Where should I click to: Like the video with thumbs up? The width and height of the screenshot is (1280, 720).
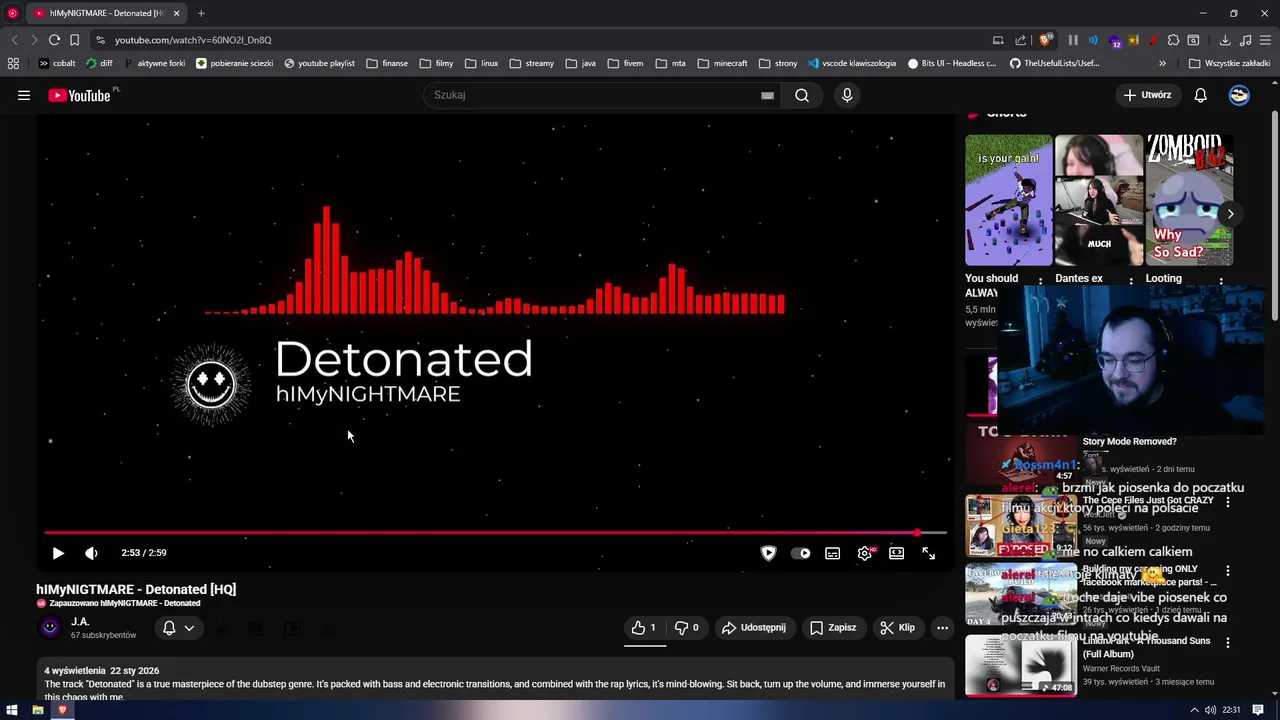[643, 628]
